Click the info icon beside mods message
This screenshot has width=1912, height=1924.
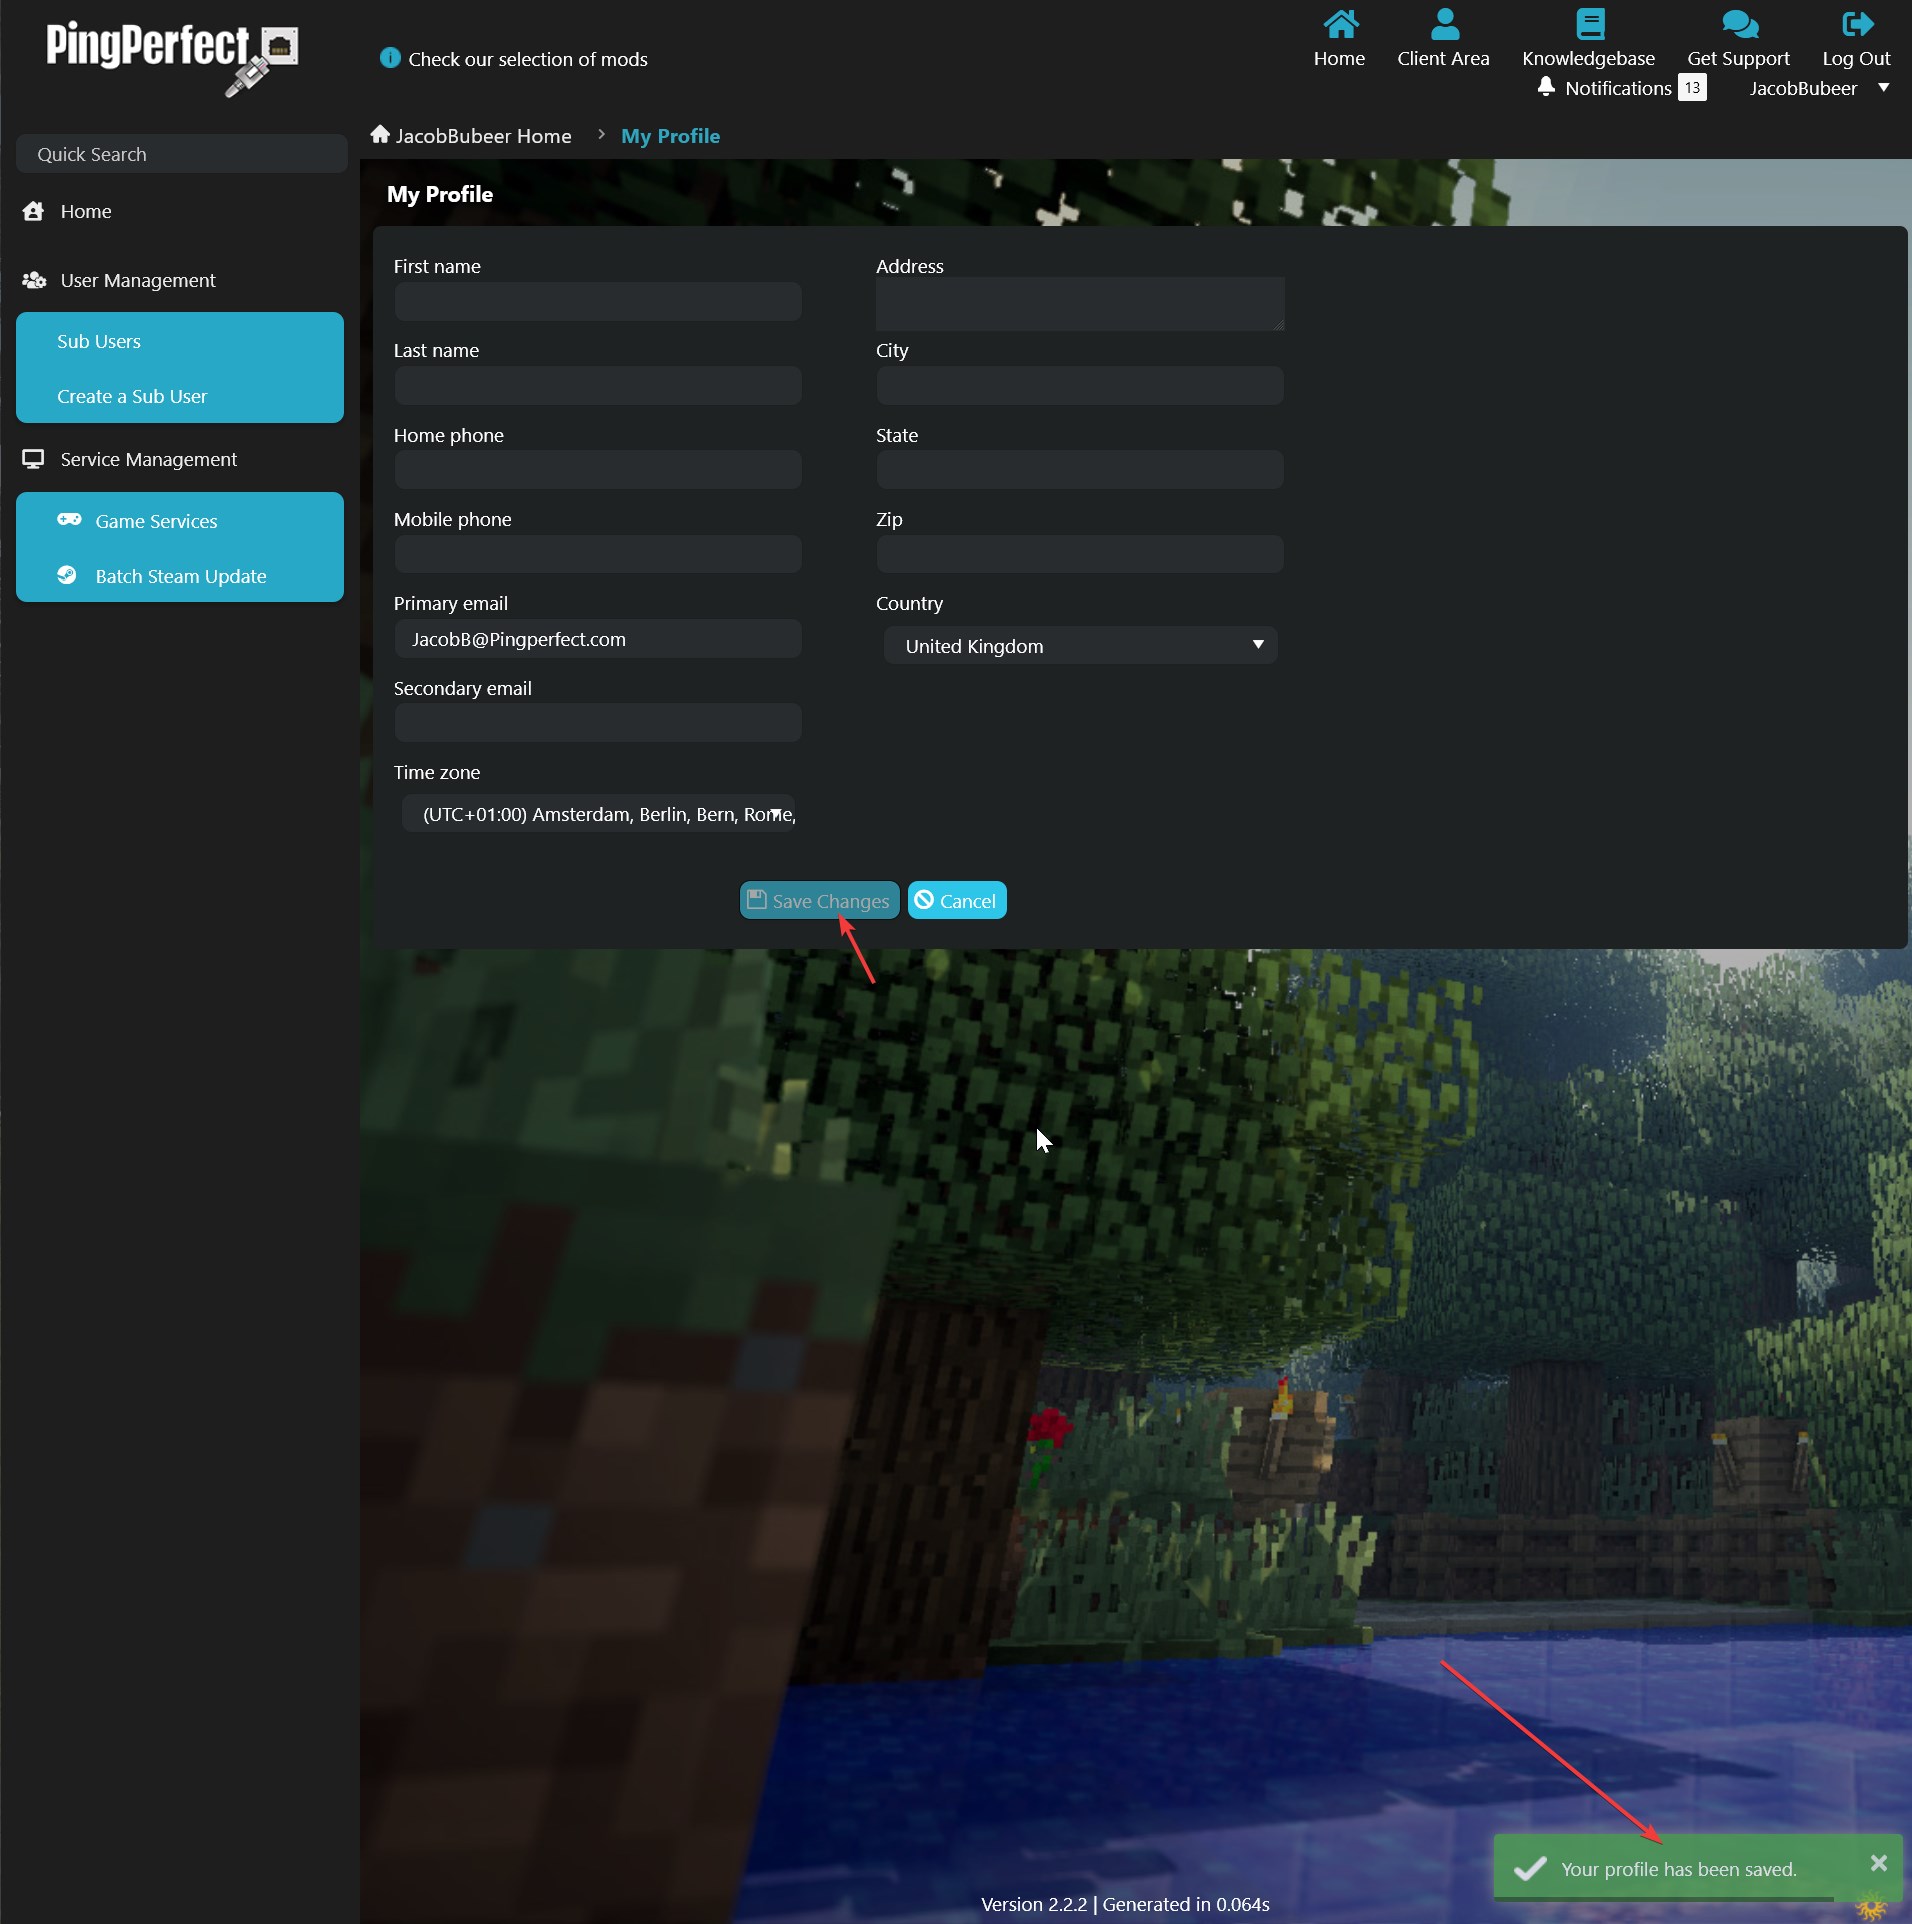click(390, 58)
